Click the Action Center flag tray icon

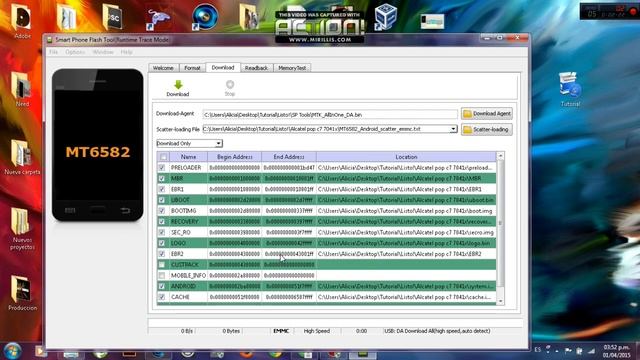point(568,350)
